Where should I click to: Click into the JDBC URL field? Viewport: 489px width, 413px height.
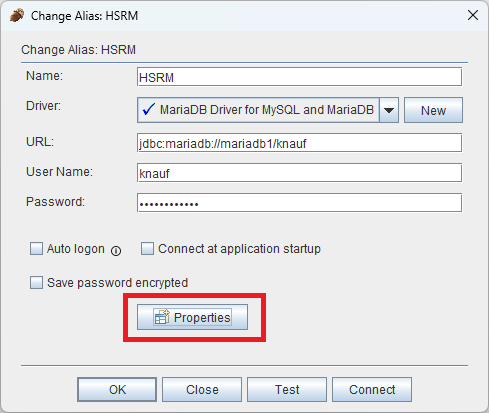(299, 143)
